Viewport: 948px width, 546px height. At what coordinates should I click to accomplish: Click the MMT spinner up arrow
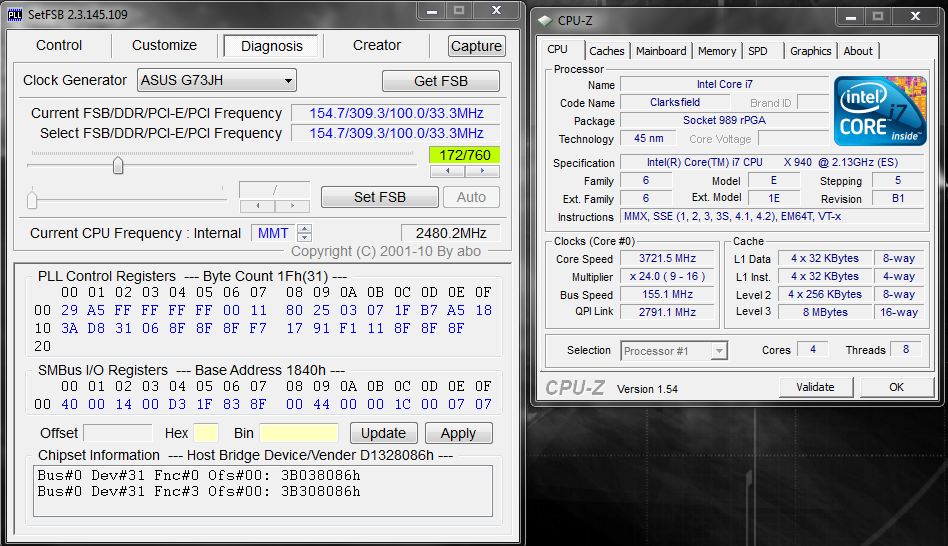[x=305, y=229]
